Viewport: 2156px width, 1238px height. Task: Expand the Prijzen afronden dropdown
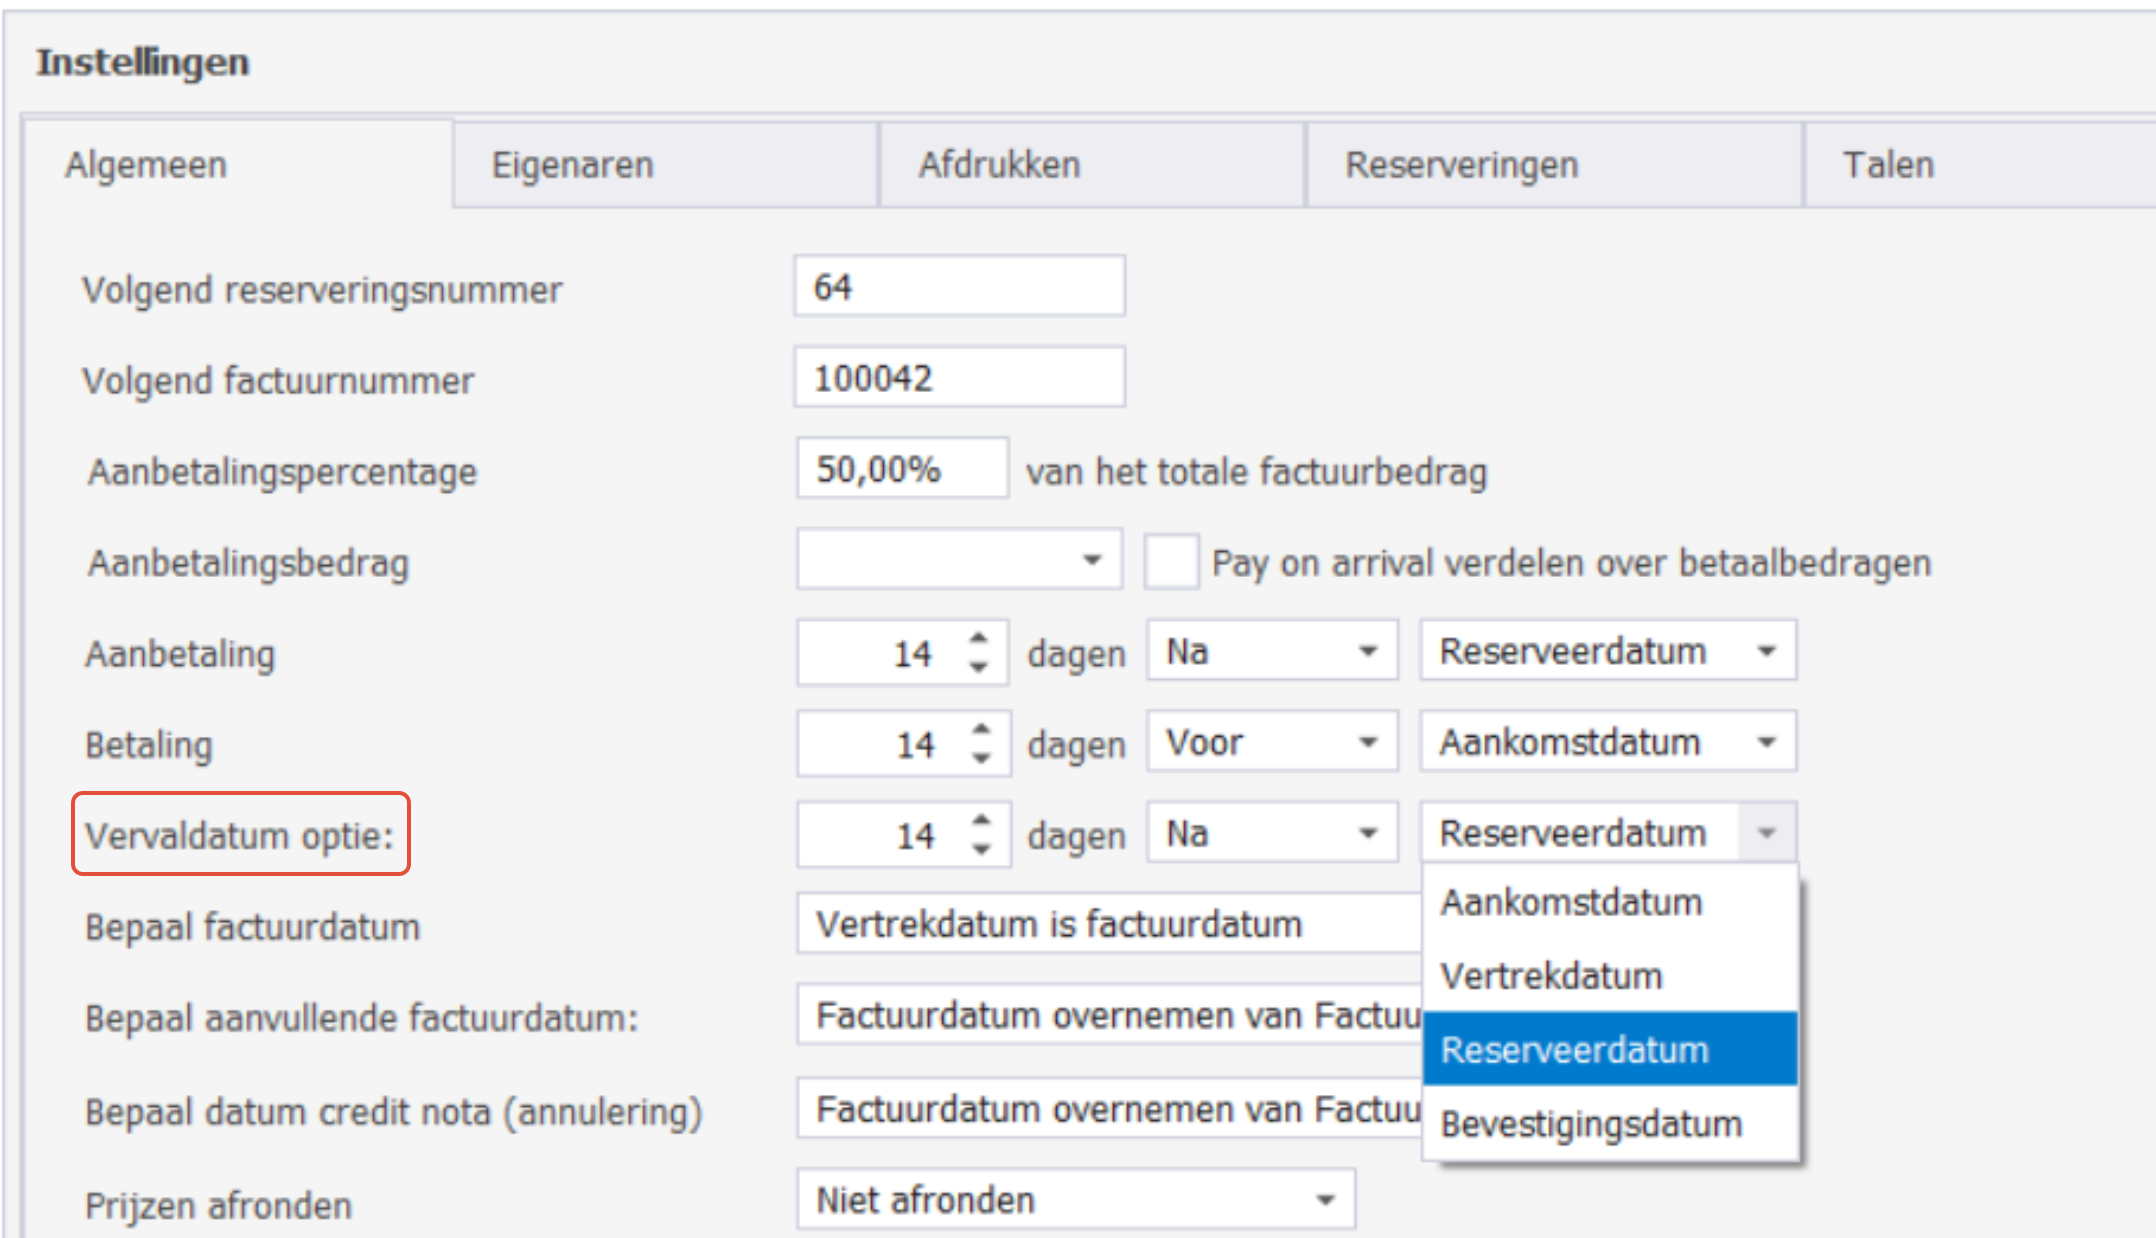[1325, 1199]
